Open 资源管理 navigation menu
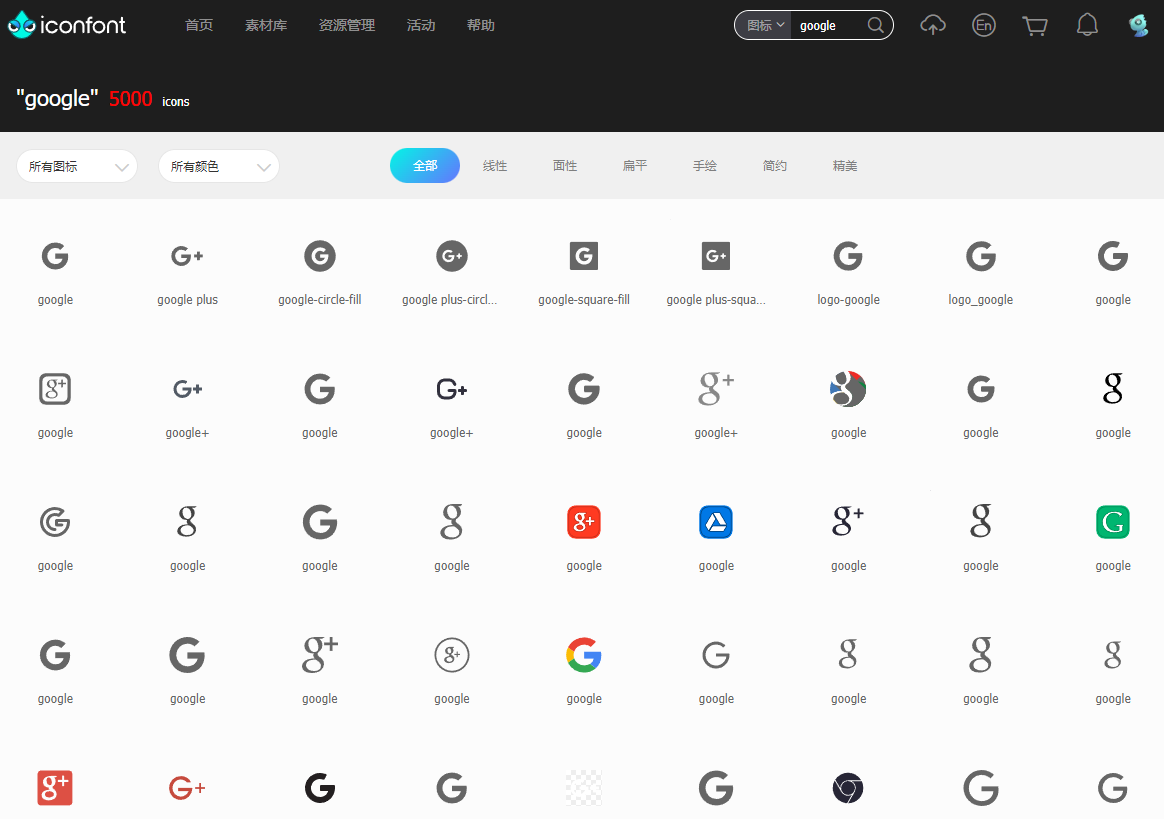Viewport: 1164px width, 819px height. (347, 25)
